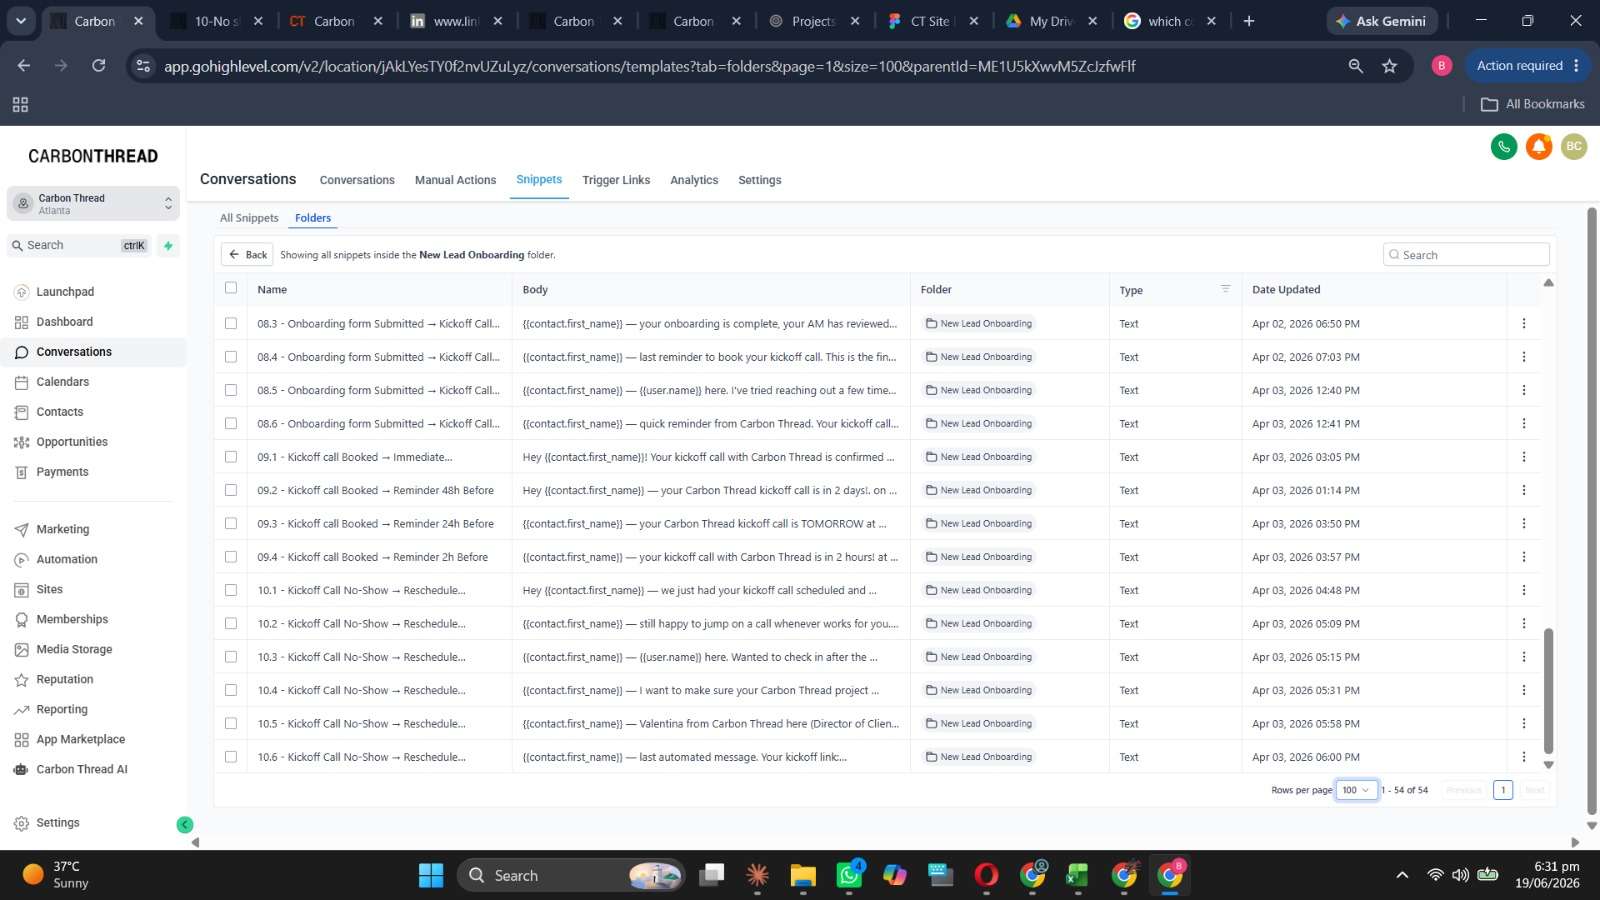Focus the sidebar Search box
This screenshot has width=1600, height=900.
click(x=78, y=246)
